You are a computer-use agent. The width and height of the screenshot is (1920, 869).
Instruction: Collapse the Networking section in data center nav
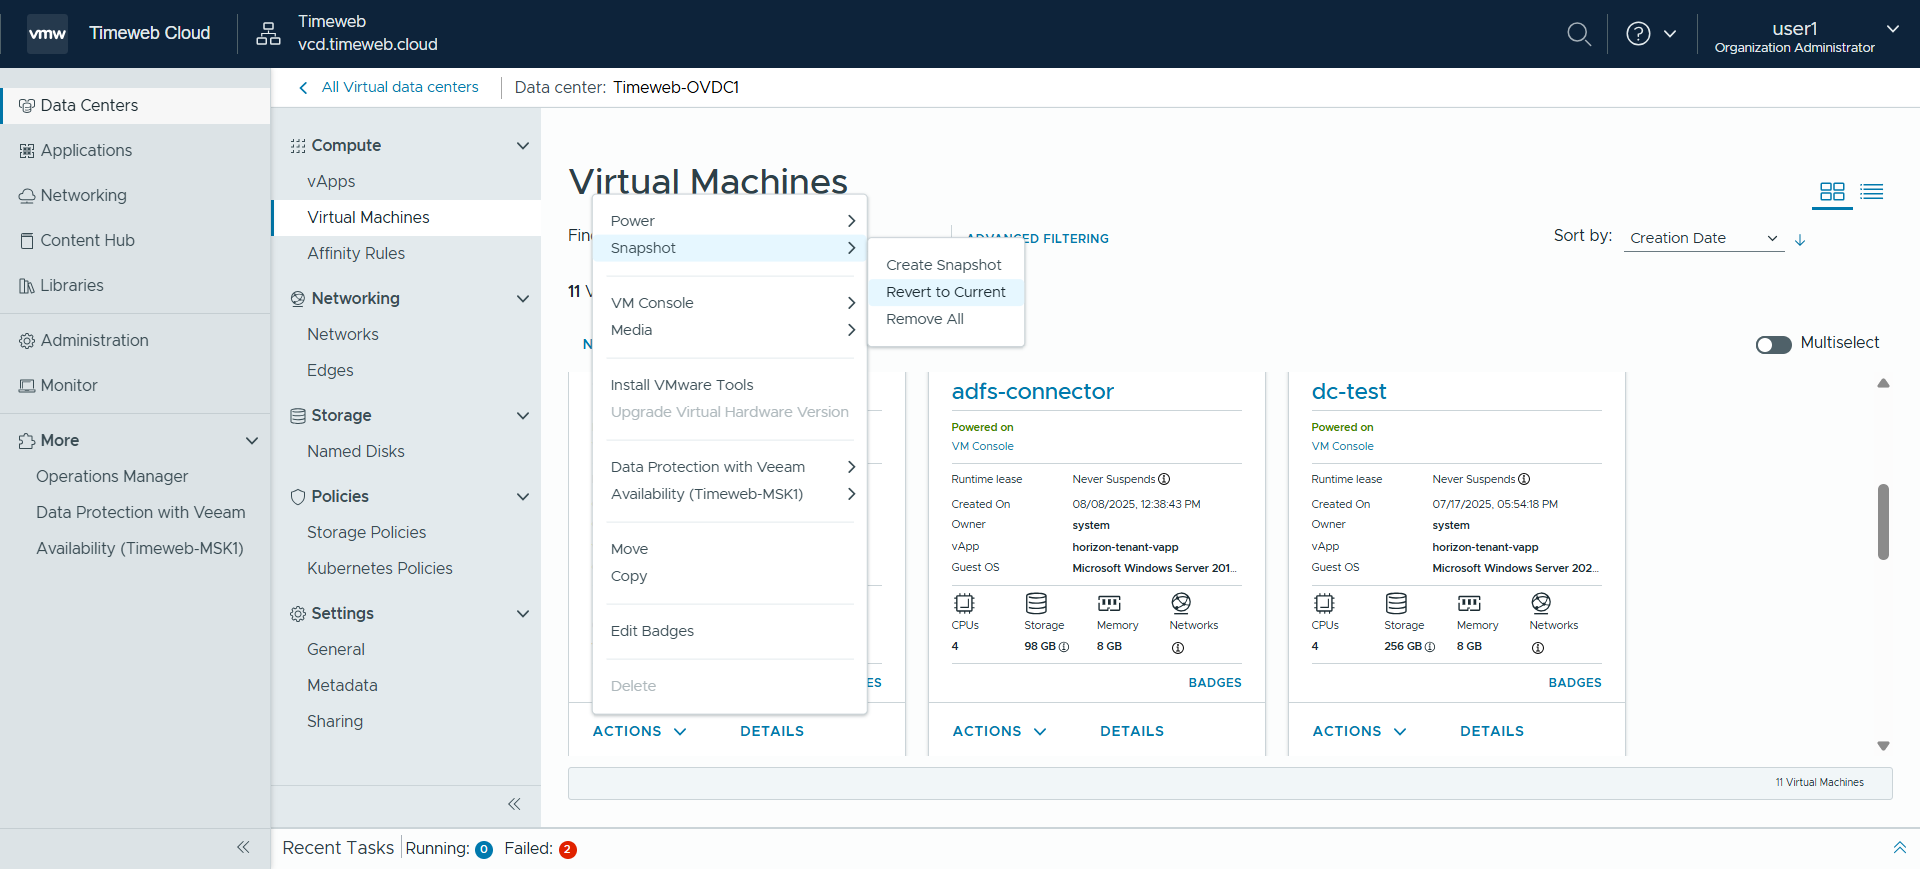522,299
